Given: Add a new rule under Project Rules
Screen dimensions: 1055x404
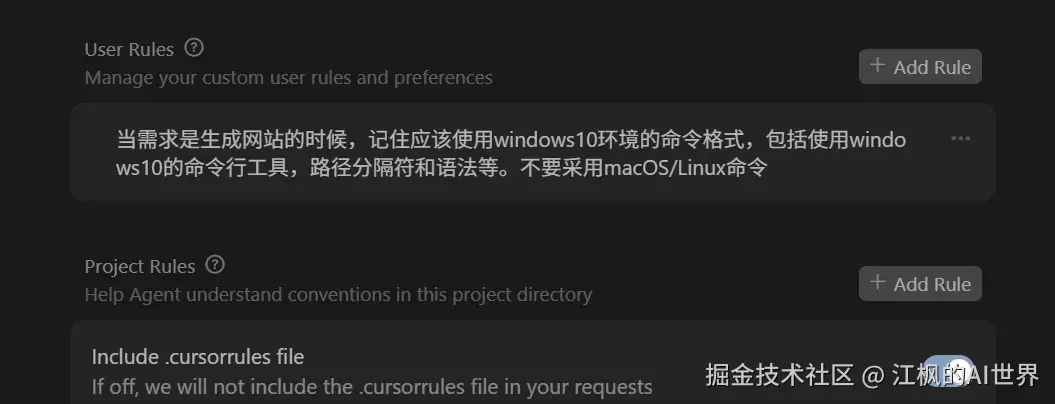Looking at the screenshot, I should click(x=920, y=284).
